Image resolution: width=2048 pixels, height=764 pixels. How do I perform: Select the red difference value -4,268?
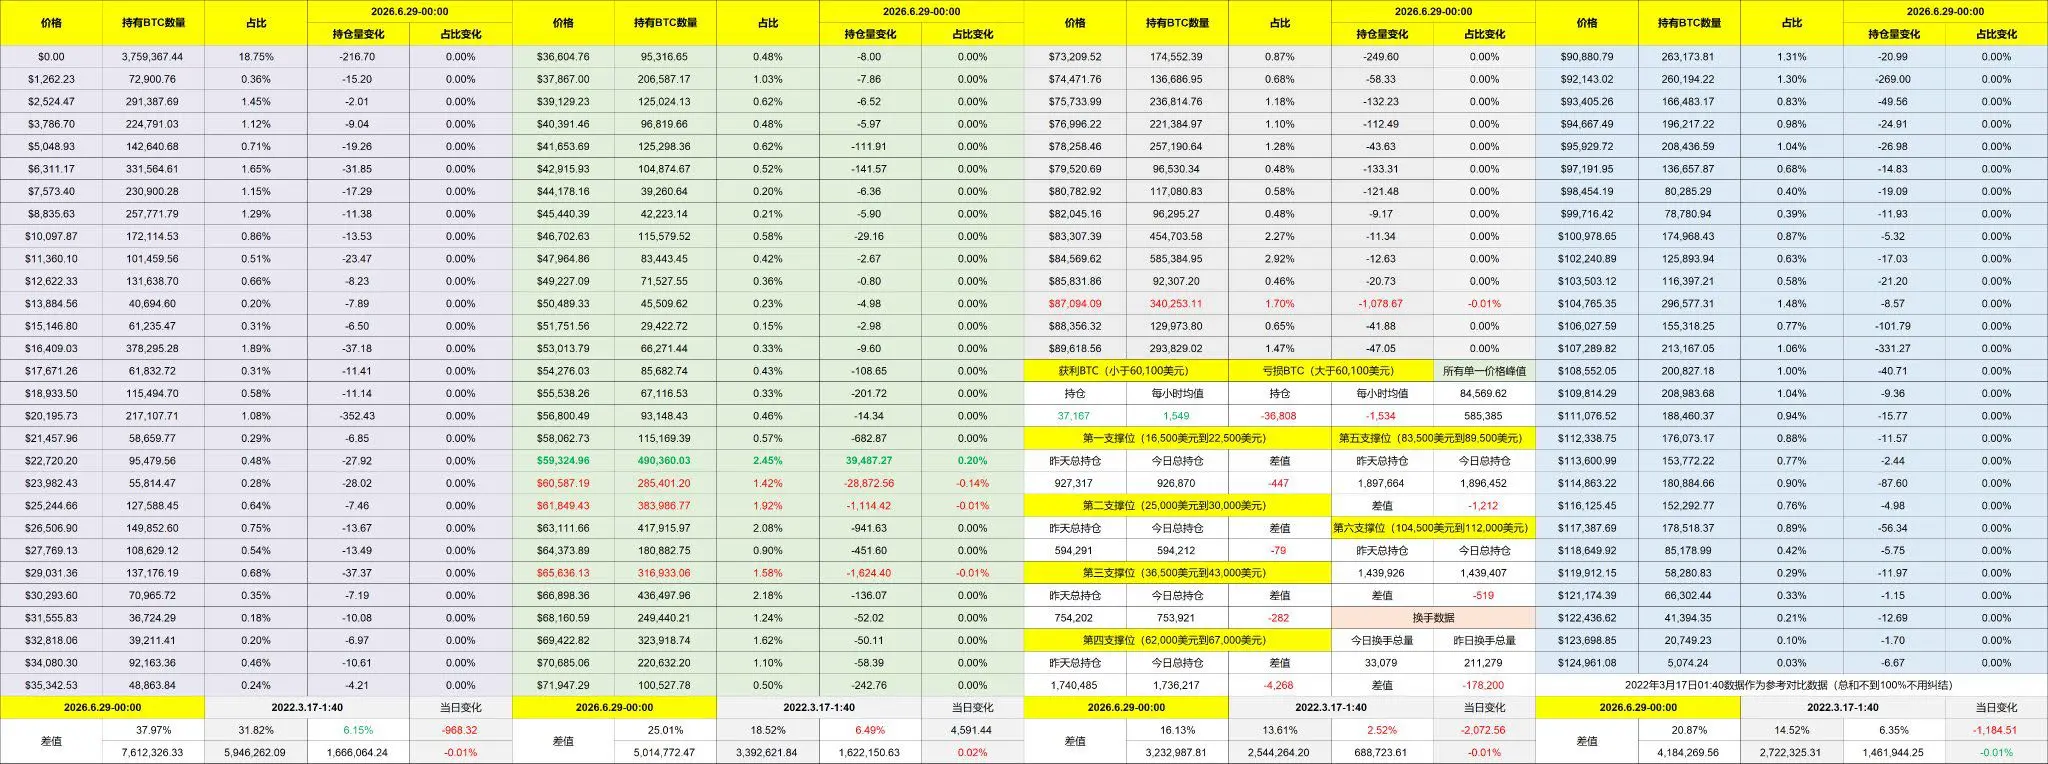1279,685
